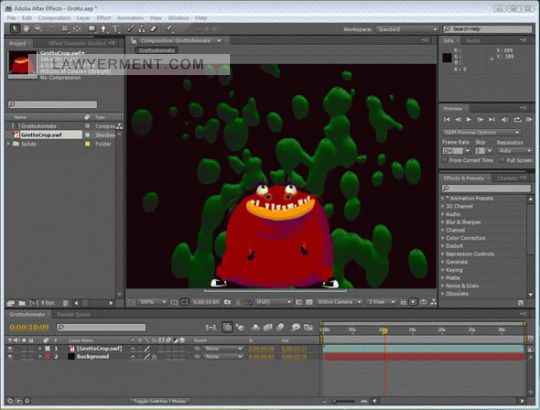Take a snapshot with camera icon
The height and width of the screenshot is (410, 540).
tap(227, 302)
